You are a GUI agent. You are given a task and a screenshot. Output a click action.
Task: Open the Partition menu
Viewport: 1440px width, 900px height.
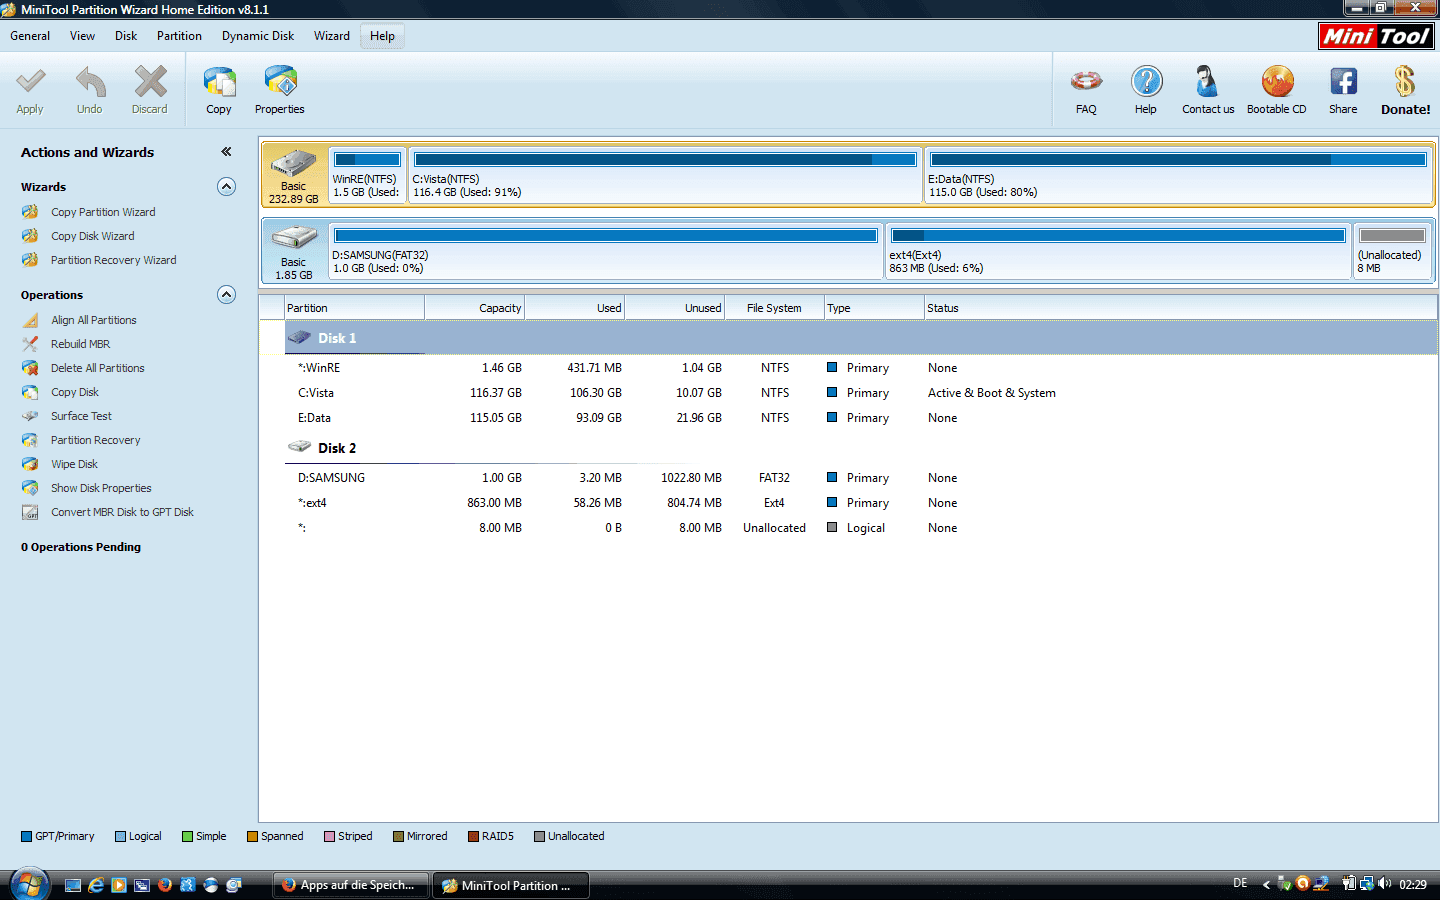(x=179, y=36)
